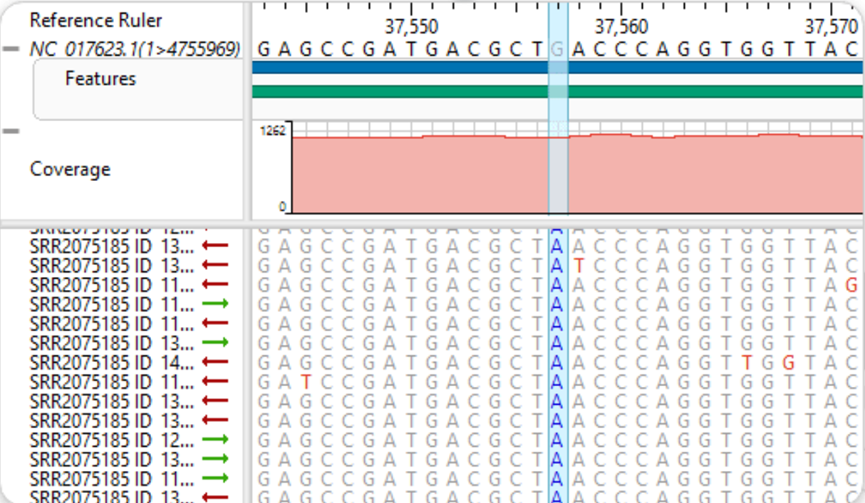Select the blue feature annotation bar
865x503 pixels.
point(556,68)
